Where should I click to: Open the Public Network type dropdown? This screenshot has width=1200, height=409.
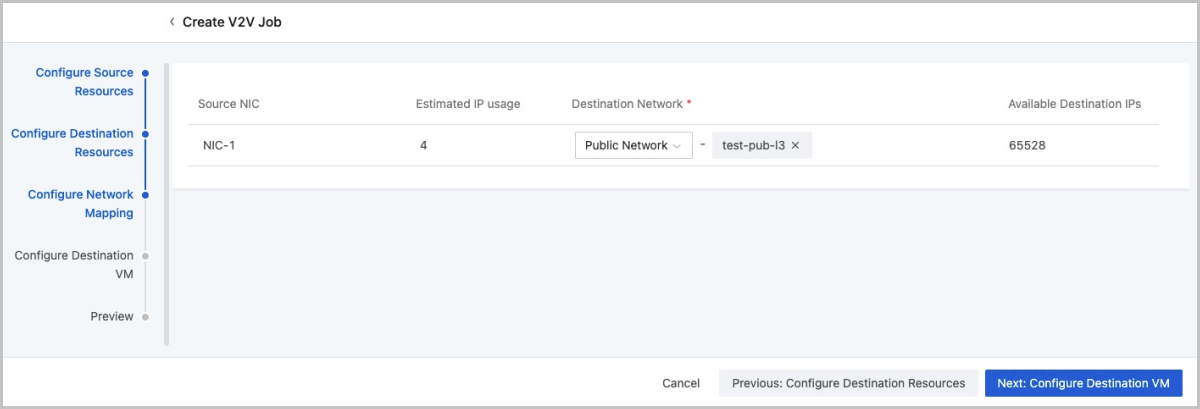(633, 146)
